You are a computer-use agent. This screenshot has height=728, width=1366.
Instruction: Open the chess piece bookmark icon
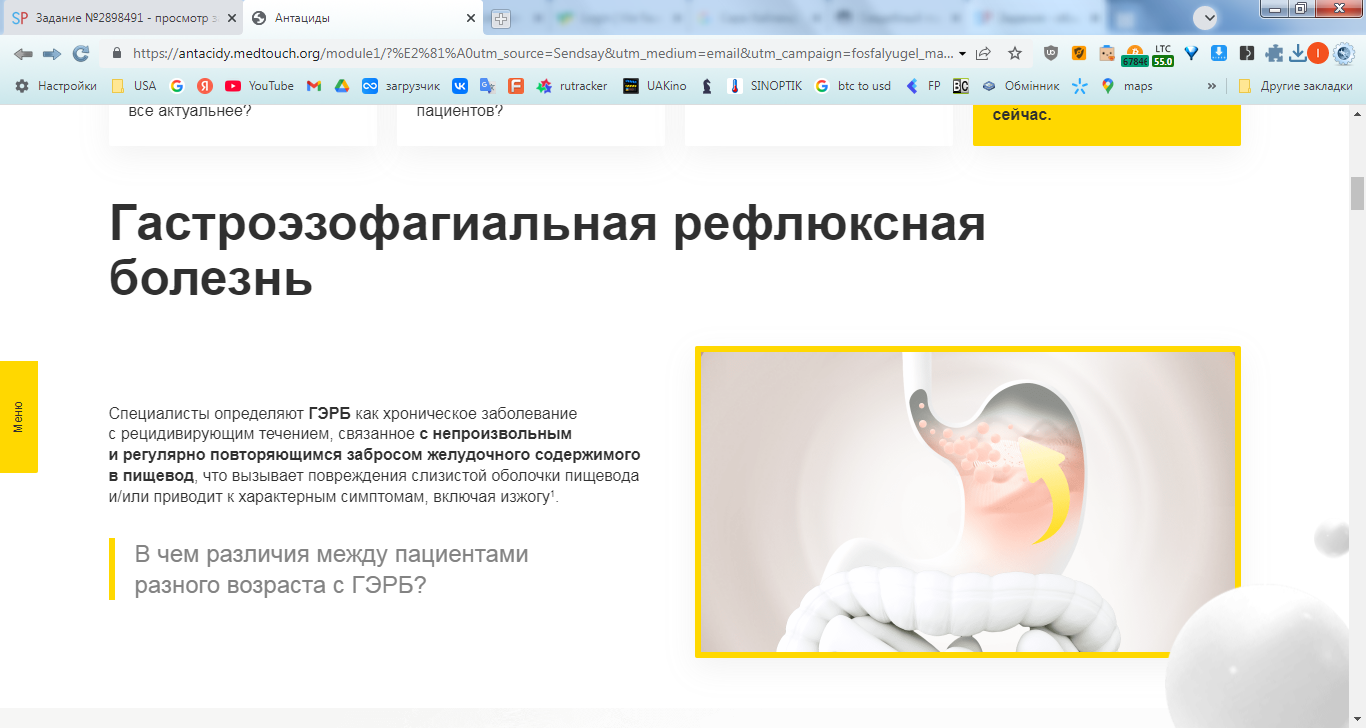[707, 86]
